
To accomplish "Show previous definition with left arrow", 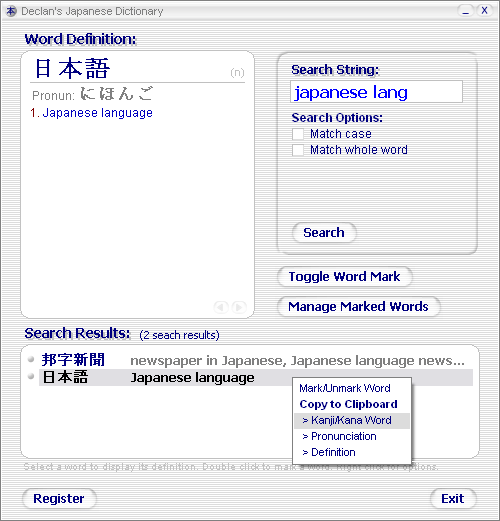I will (x=221, y=307).
